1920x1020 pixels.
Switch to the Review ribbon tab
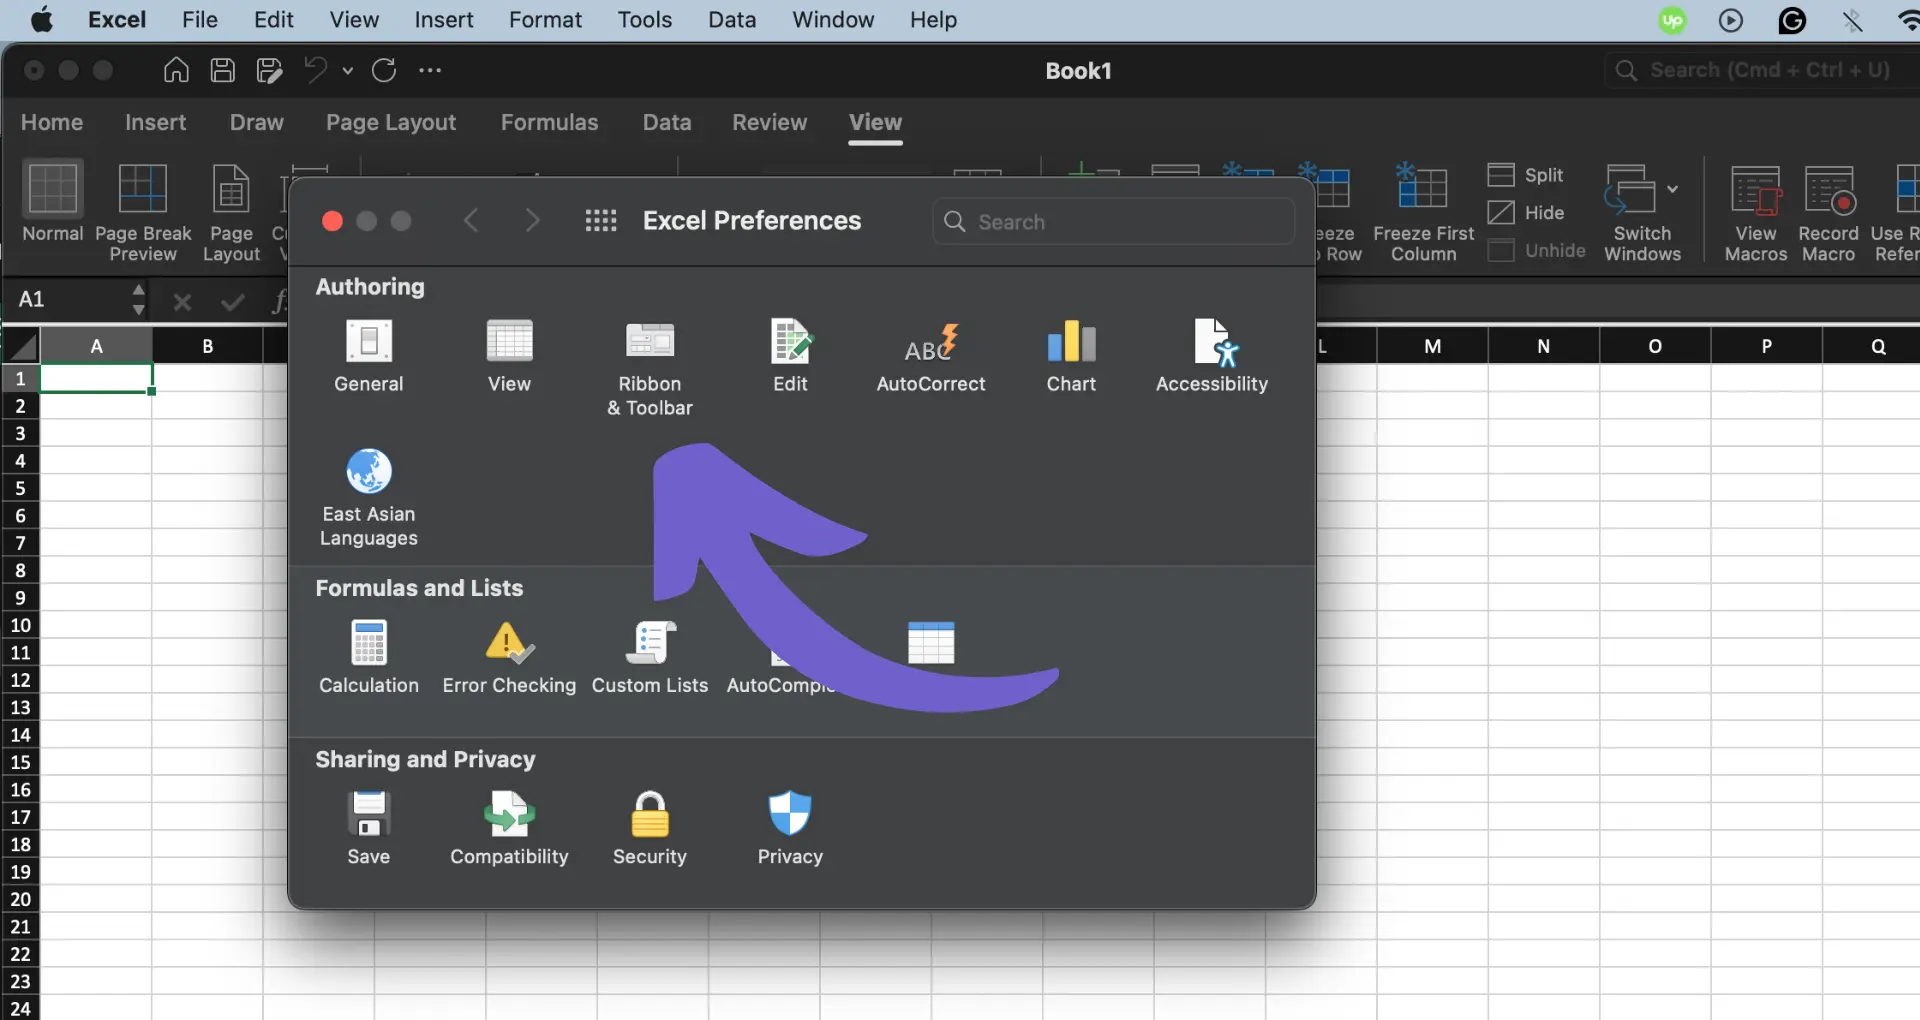point(769,122)
